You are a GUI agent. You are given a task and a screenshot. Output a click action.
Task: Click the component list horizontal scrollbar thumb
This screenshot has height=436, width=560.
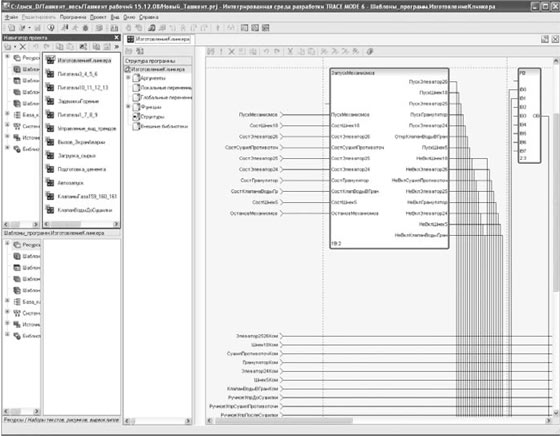click(x=65, y=224)
